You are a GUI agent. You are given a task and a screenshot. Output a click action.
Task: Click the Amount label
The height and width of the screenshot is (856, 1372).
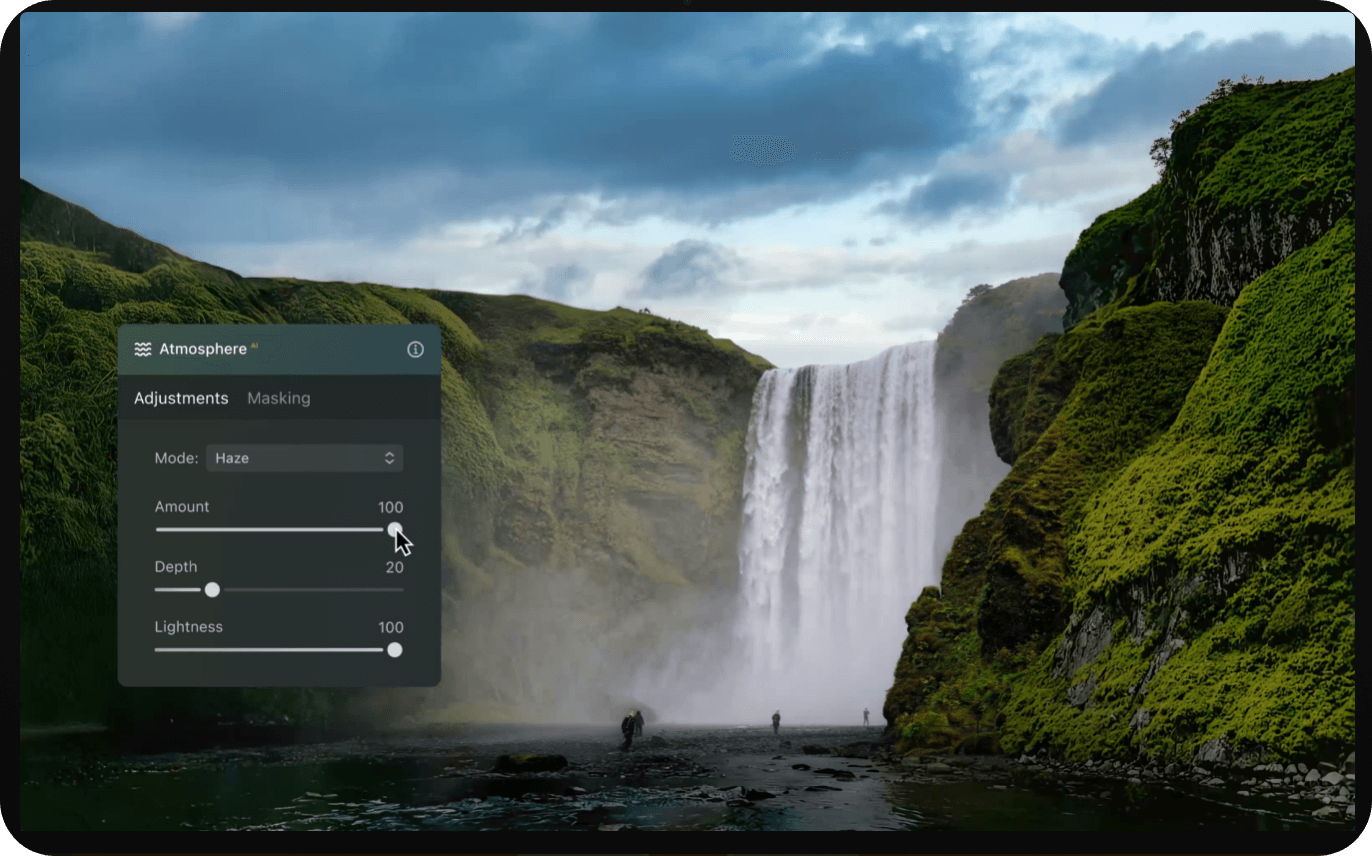(182, 507)
